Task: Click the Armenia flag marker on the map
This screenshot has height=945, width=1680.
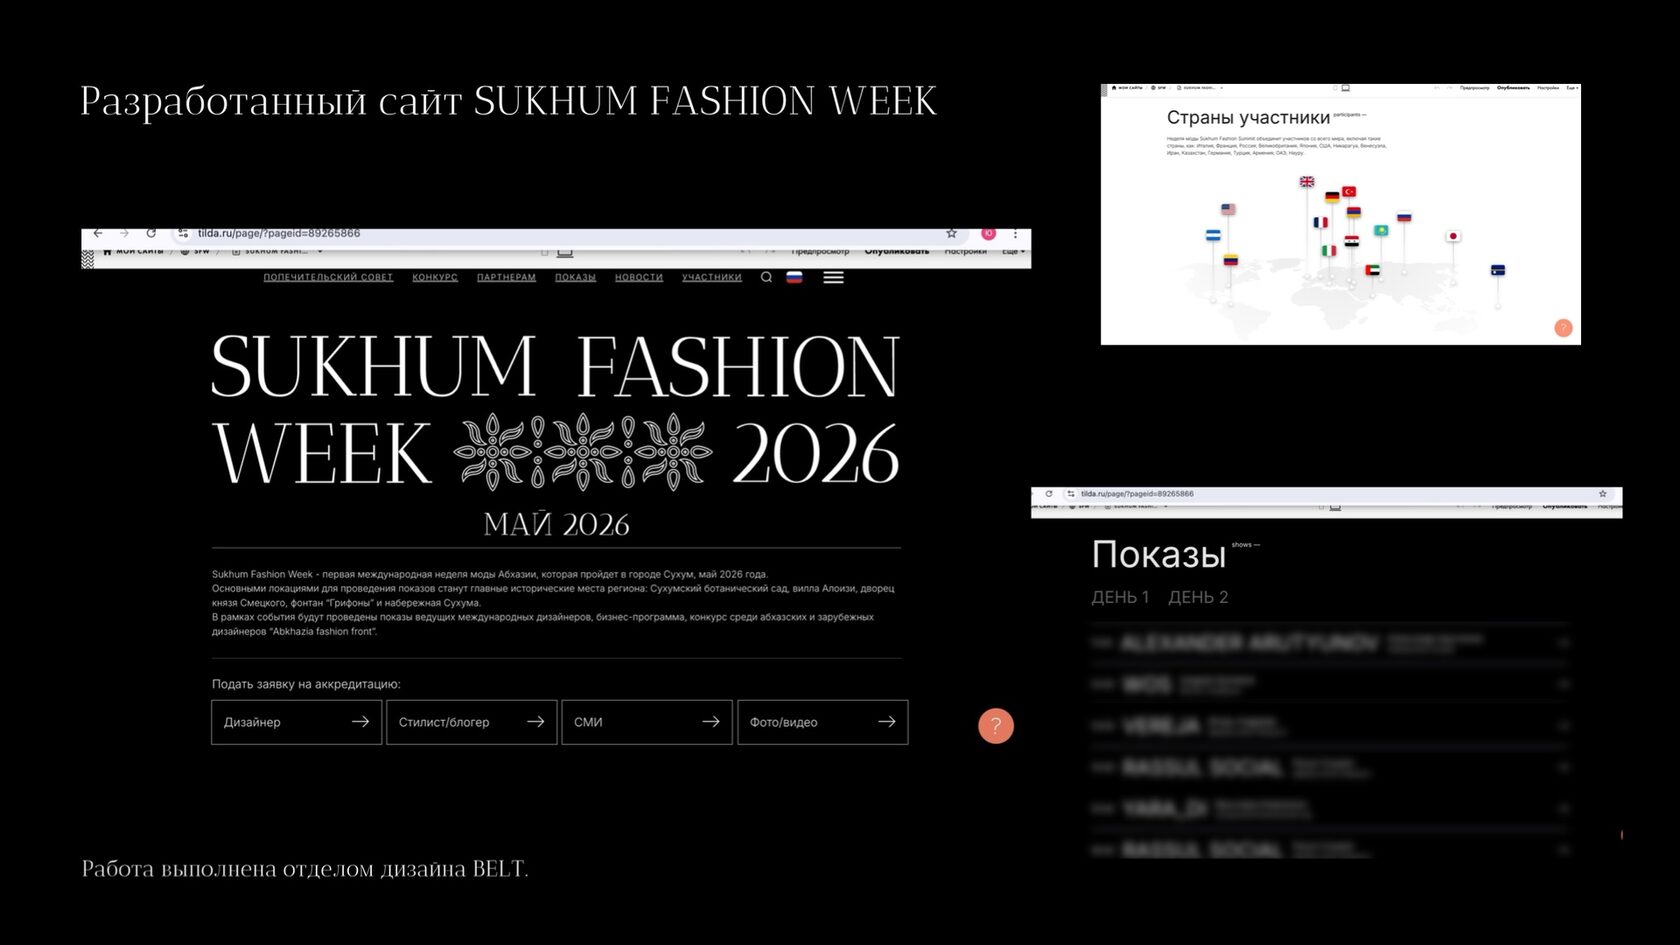Action: (x=1354, y=212)
